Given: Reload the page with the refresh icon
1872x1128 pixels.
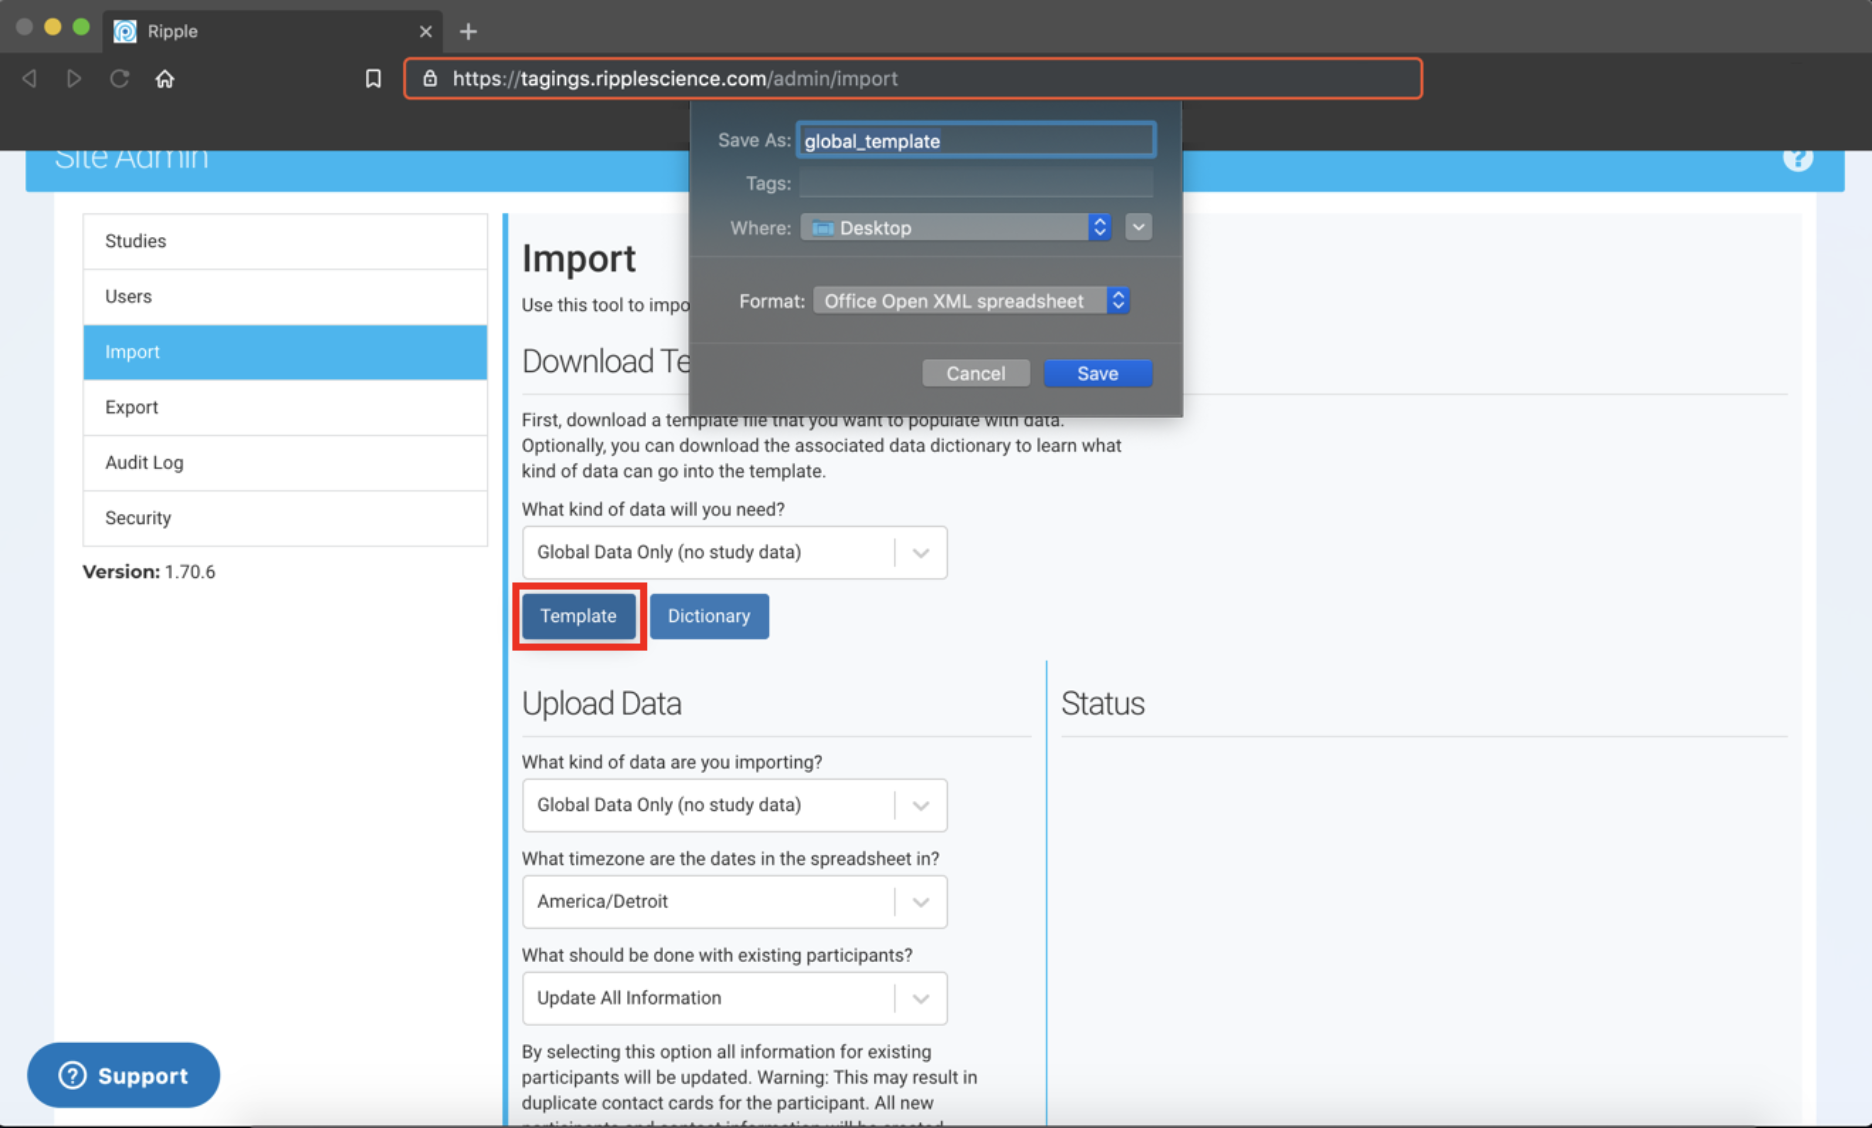Looking at the screenshot, I should [x=119, y=78].
